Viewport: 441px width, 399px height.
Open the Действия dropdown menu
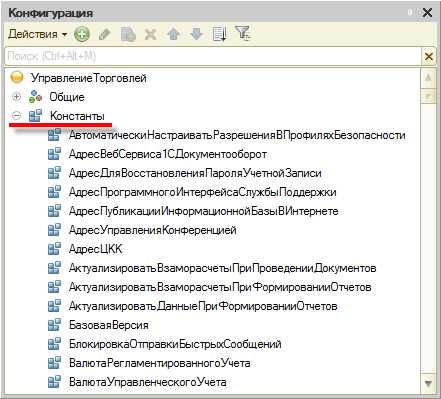pyautogui.click(x=37, y=34)
